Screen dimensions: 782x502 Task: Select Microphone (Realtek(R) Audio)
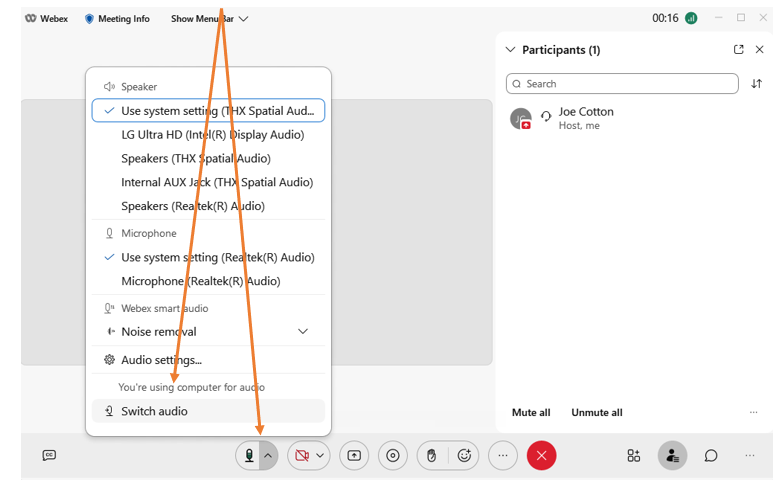point(208,281)
